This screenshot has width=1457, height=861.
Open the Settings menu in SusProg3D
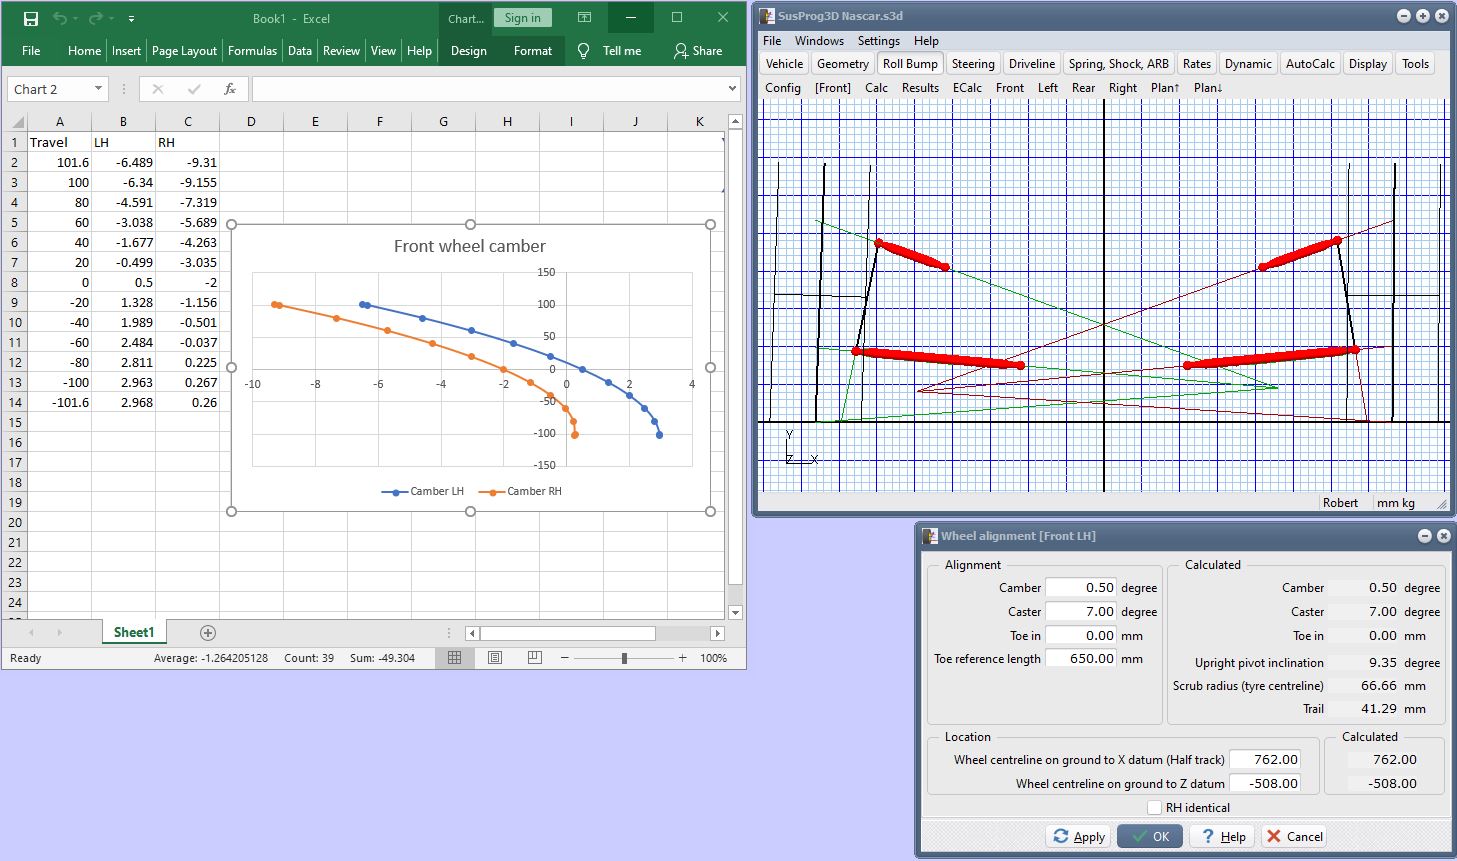pos(878,41)
